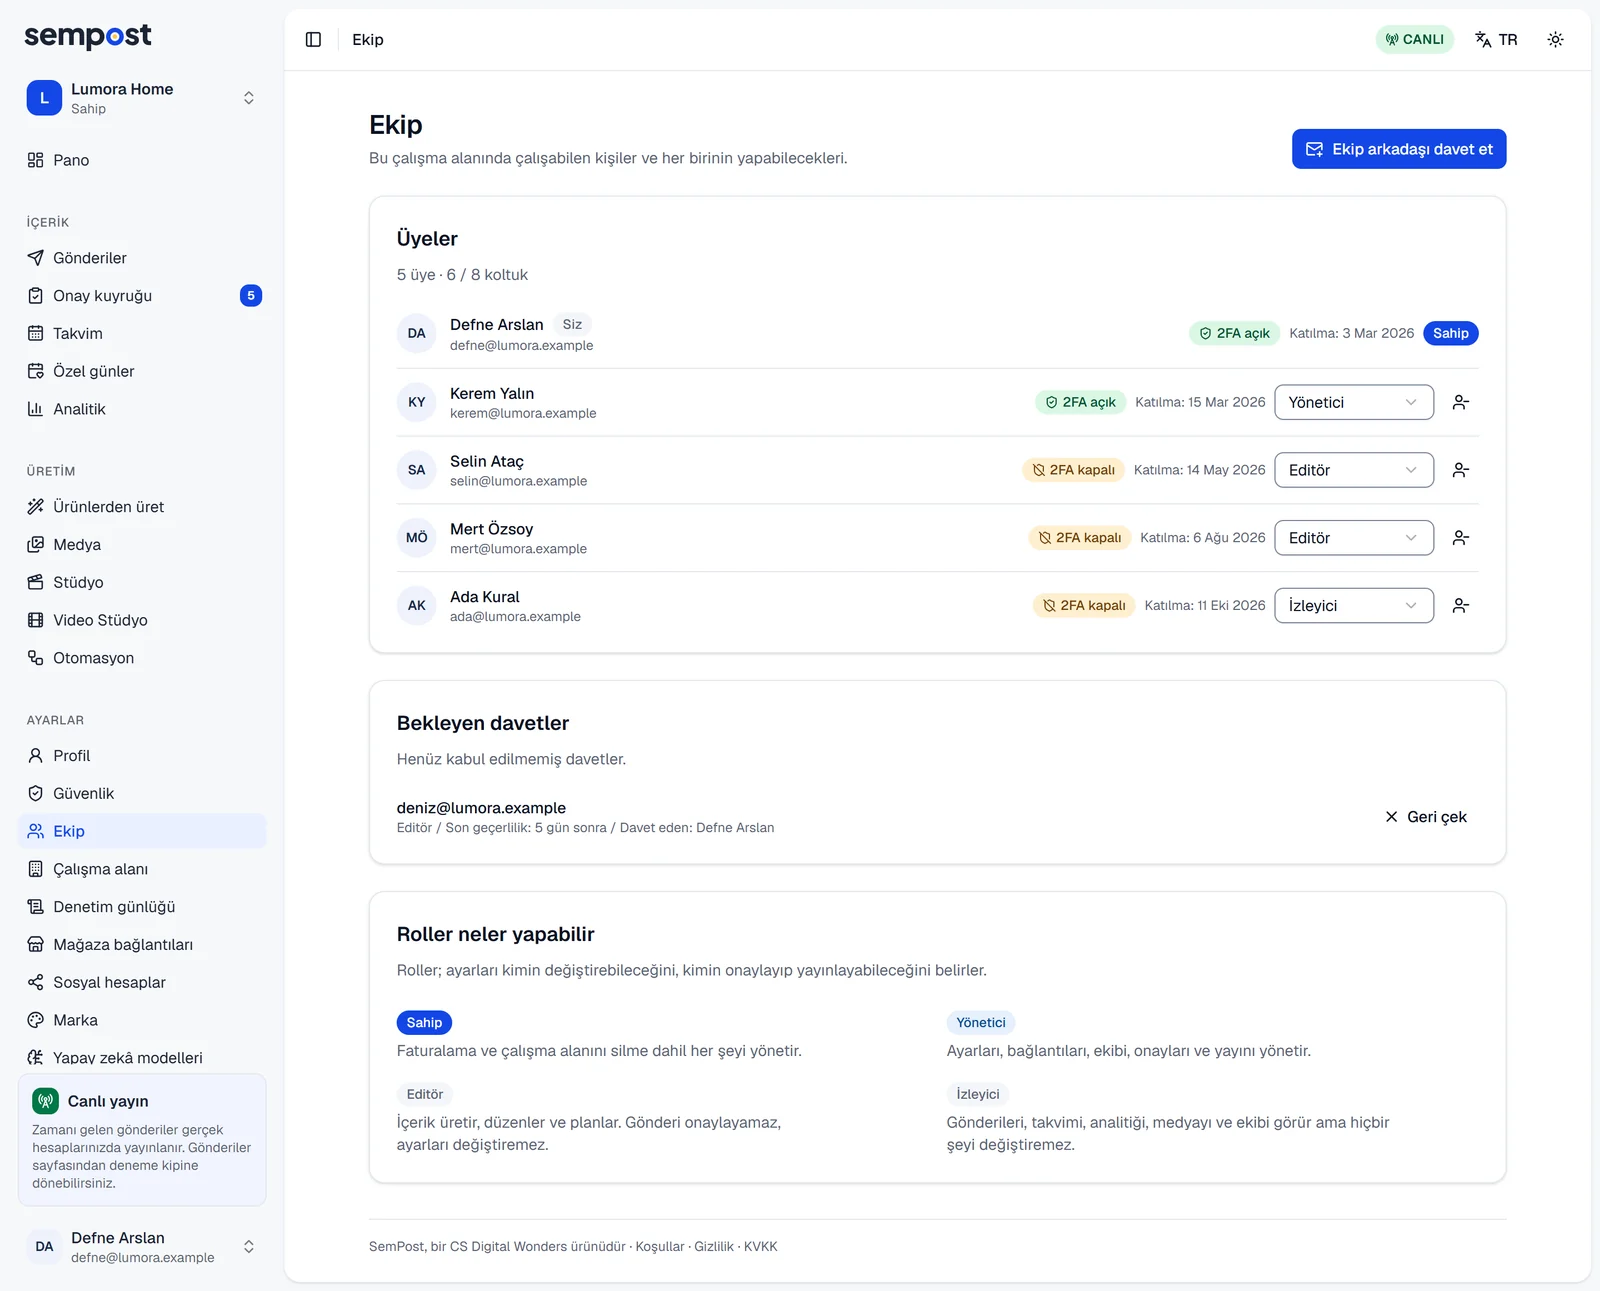Click the Koşullar footer link
This screenshot has width=1600, height=1291.
[660, 1247]
